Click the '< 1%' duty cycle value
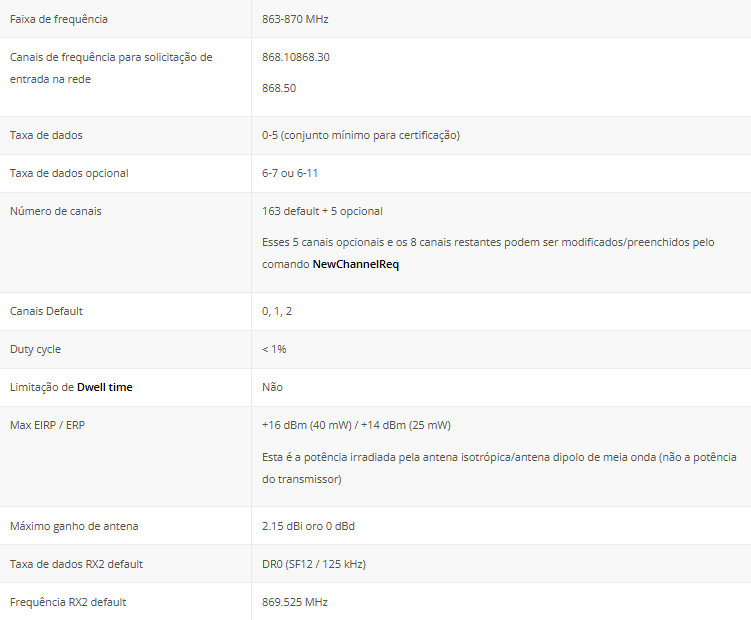 coord(274,349)
